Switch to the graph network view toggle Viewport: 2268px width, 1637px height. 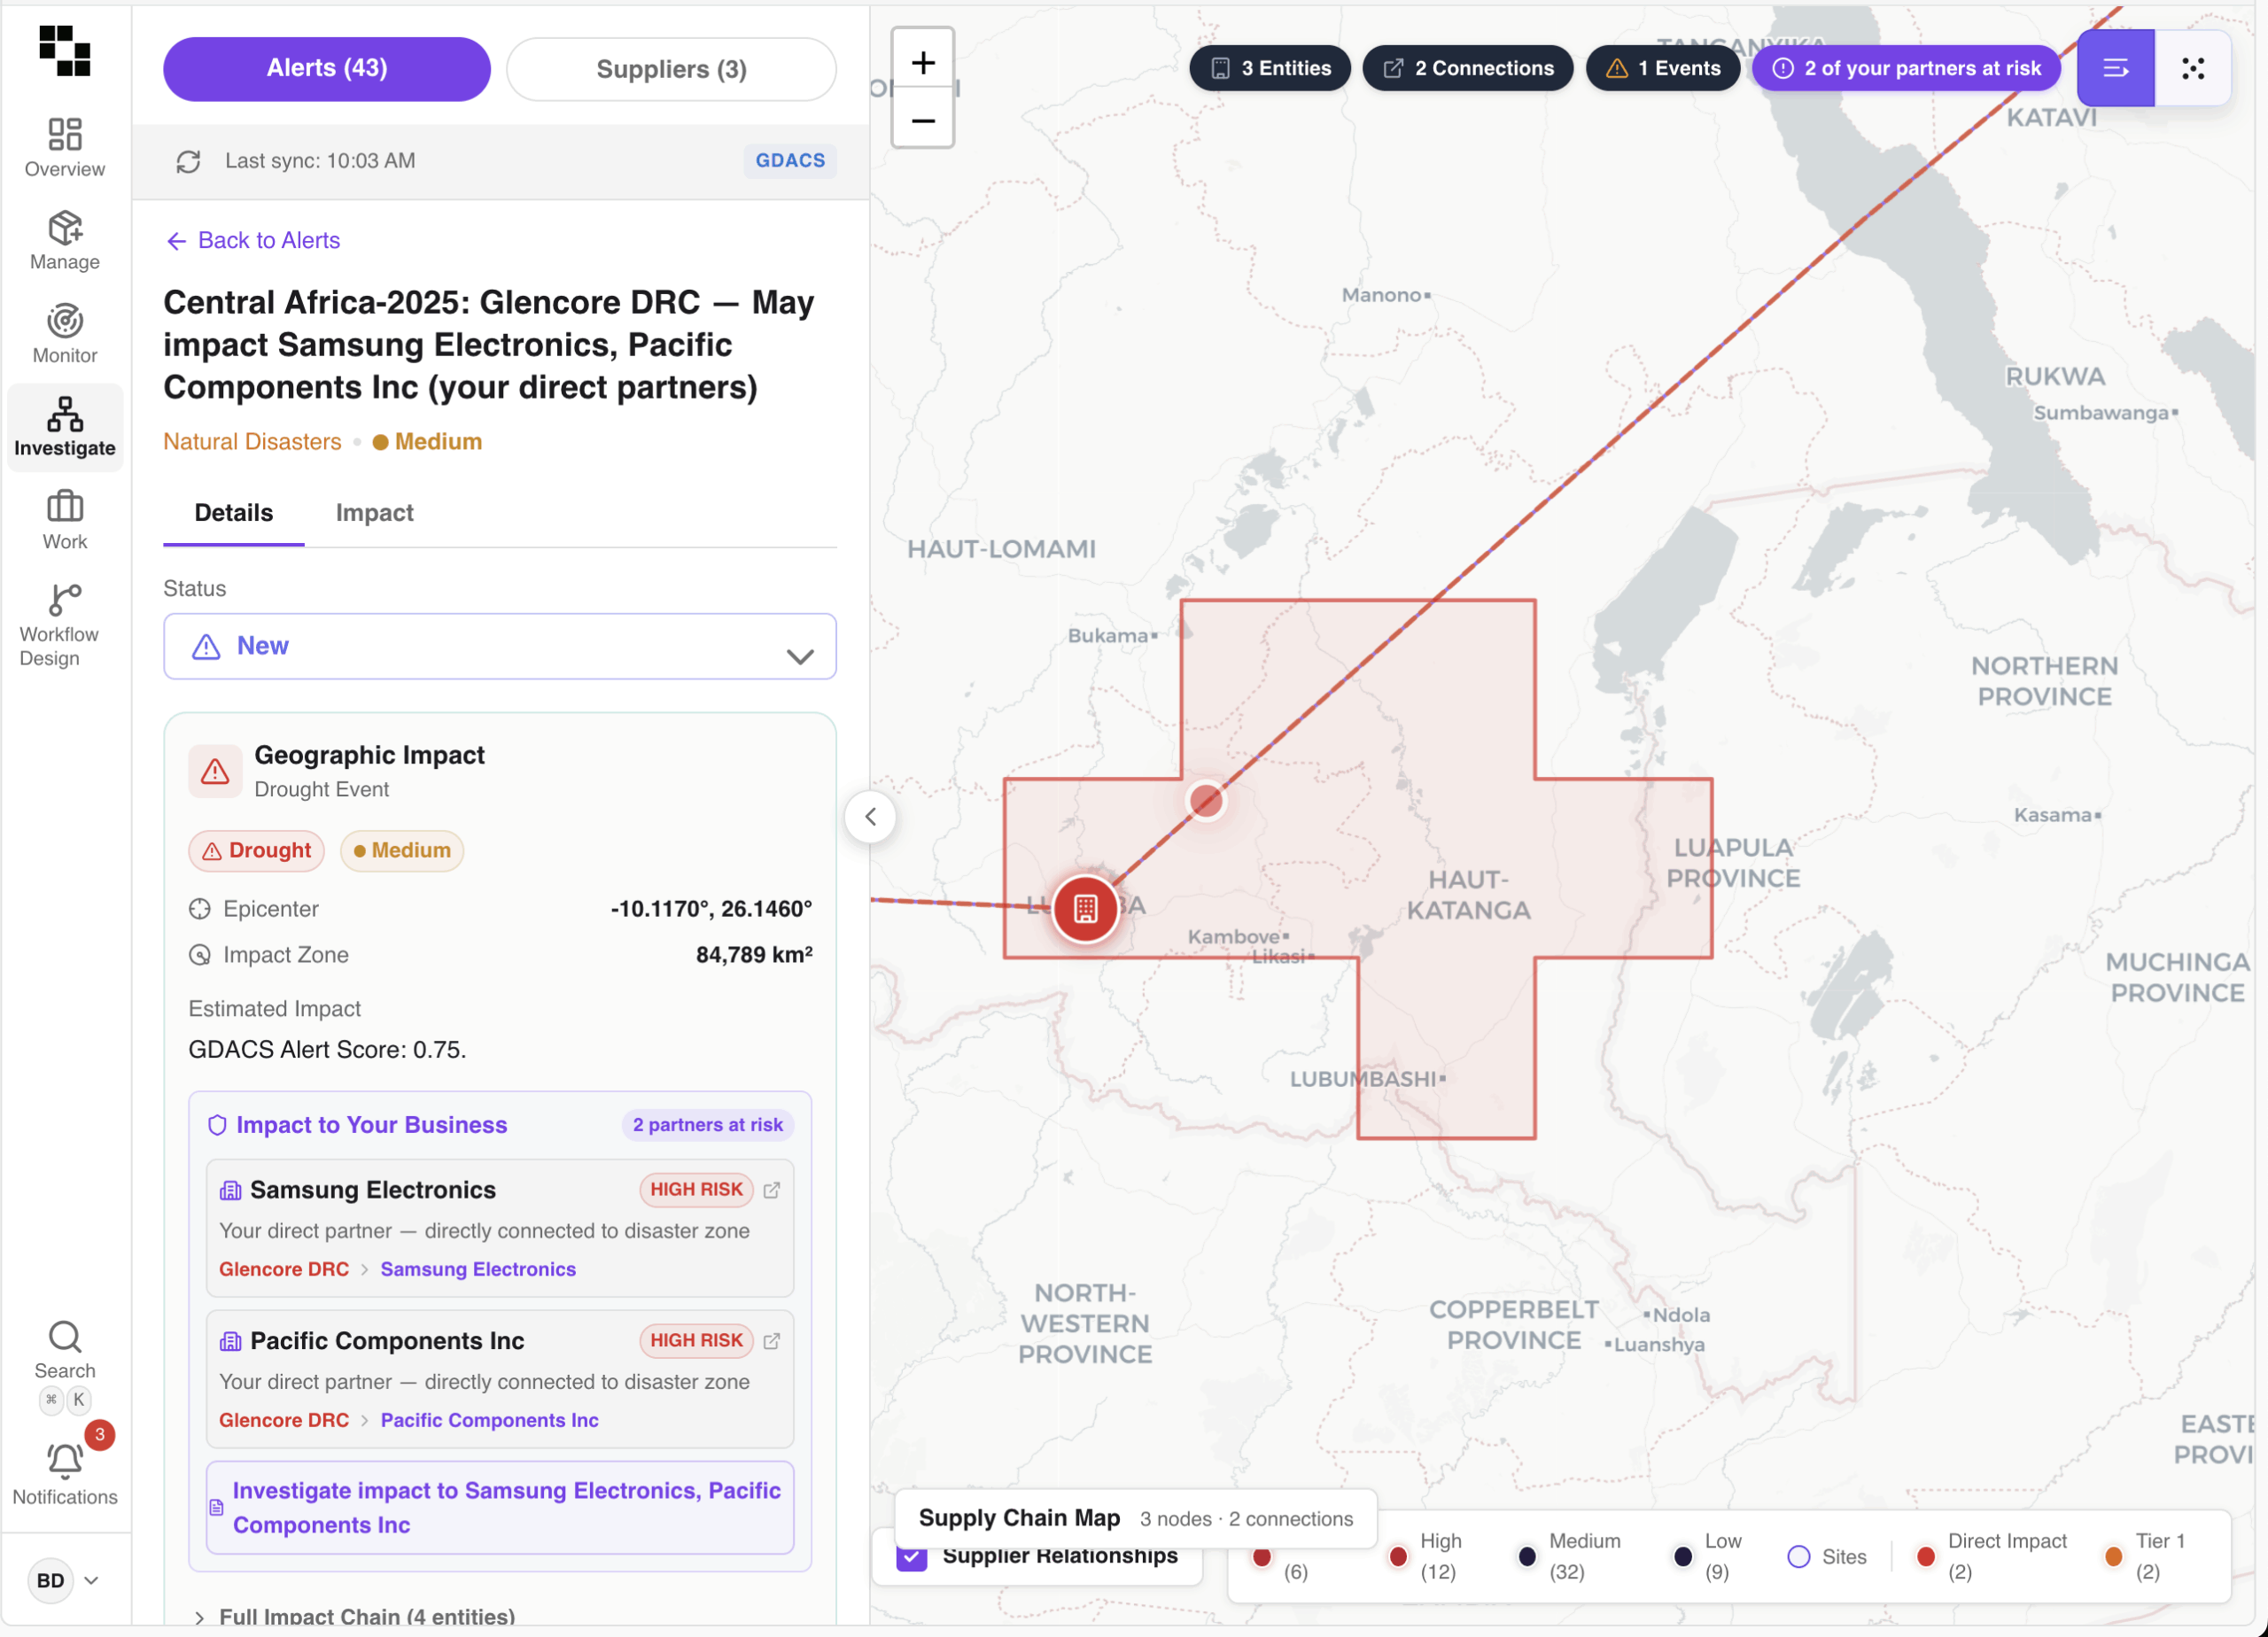coord(2192,68)
